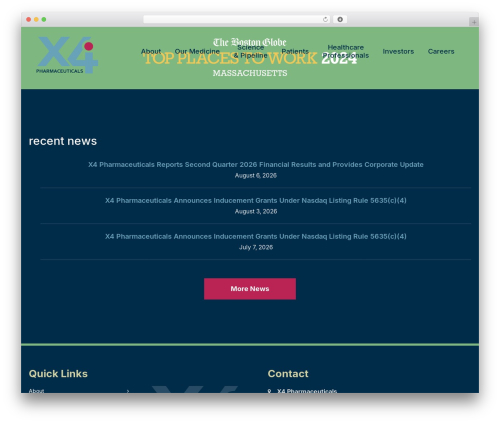Open a new tab with the plus button
The height and width of the screenshot is (423, 500).
click(x=474, y=22)
